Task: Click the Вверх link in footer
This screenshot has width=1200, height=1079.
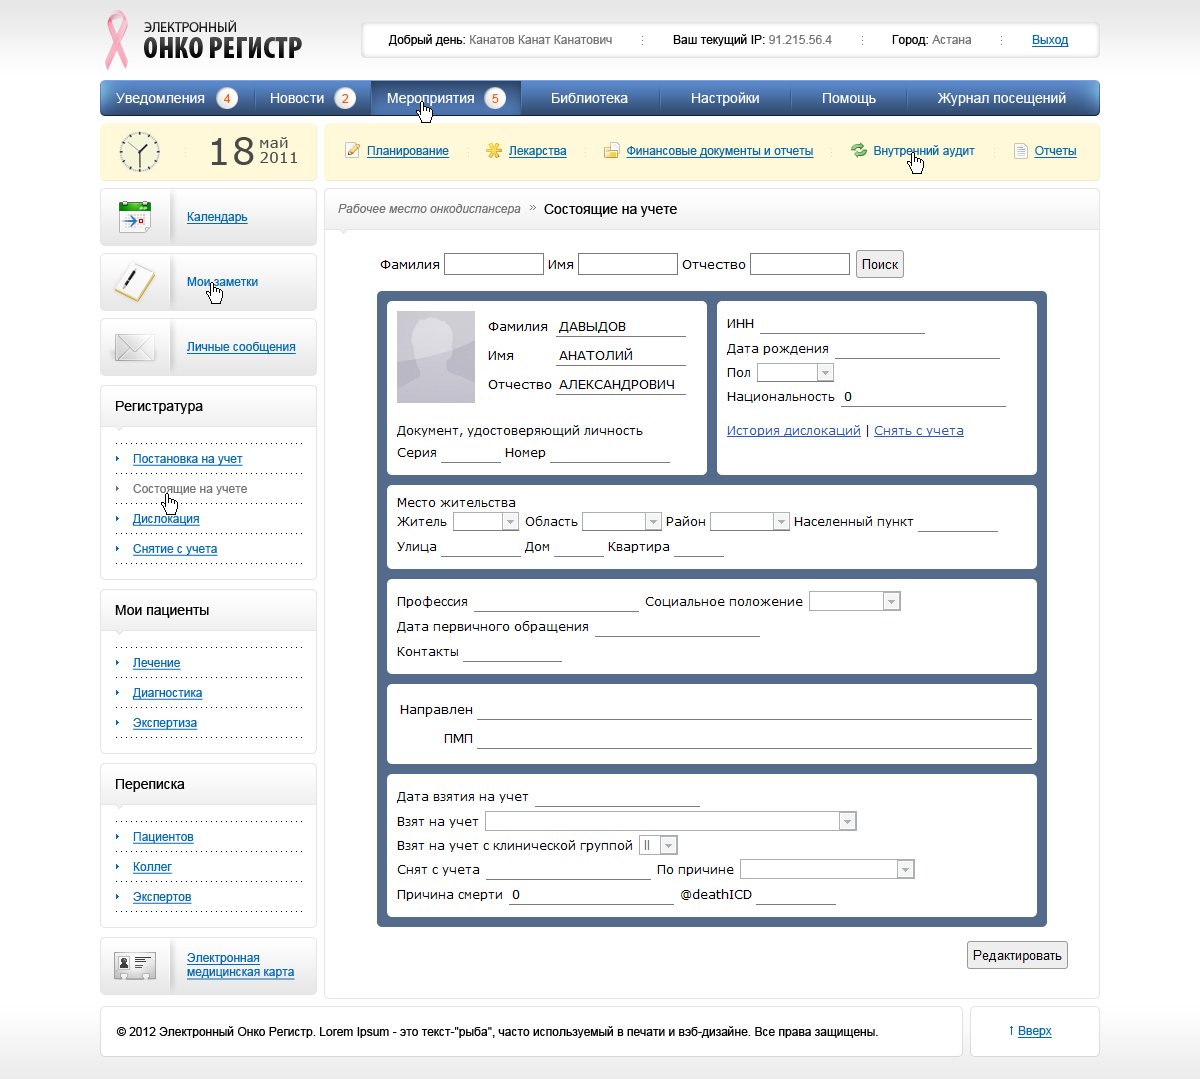Action: pos(1035,1031)
